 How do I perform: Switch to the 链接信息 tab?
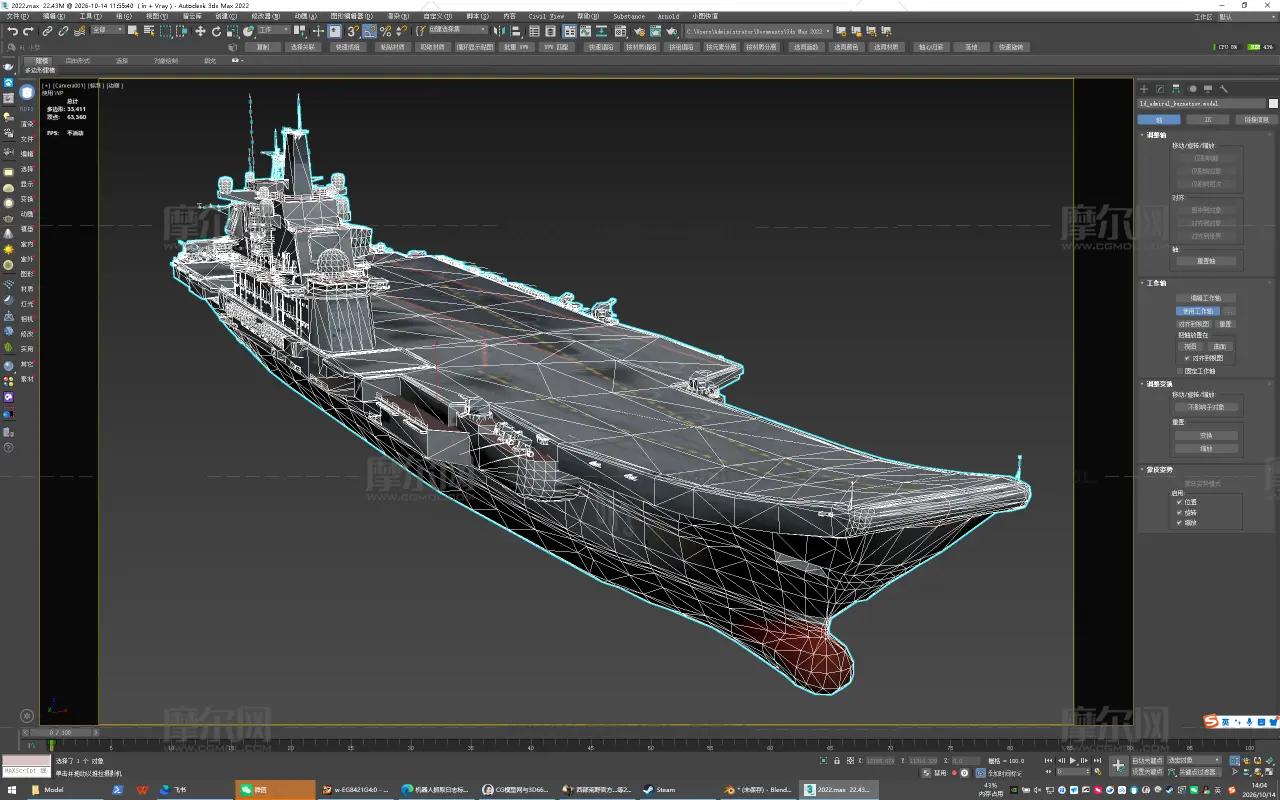1256,119
